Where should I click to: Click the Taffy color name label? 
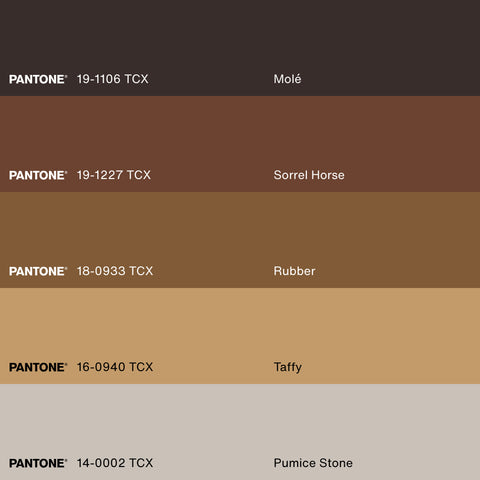pyautogui.click(x=288, y=368)
